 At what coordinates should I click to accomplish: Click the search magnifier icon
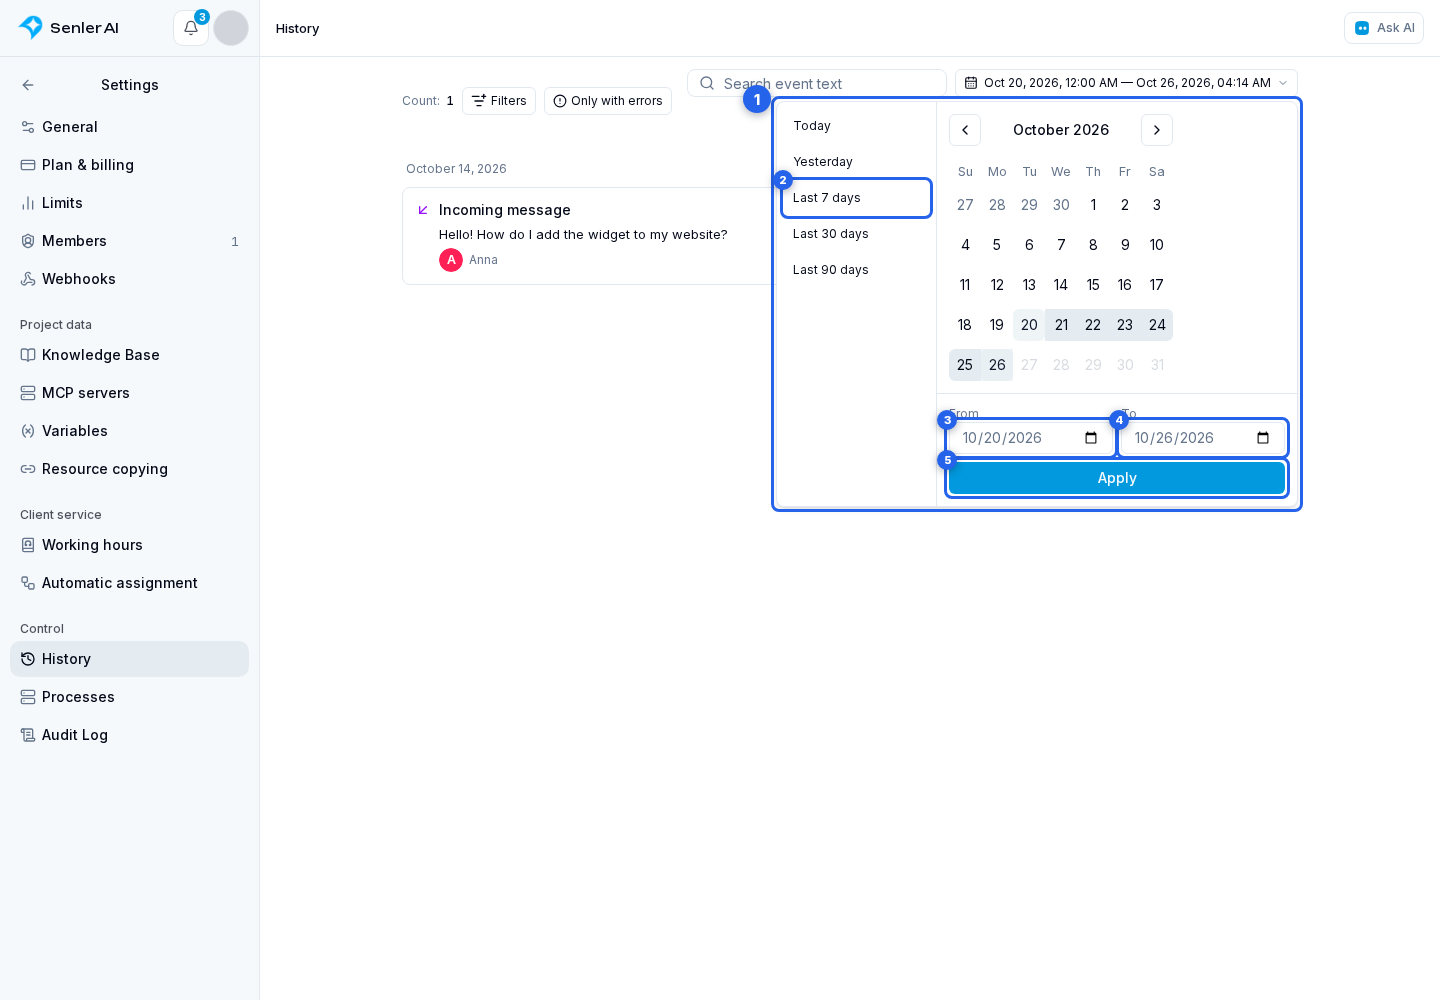pos(707,83)
